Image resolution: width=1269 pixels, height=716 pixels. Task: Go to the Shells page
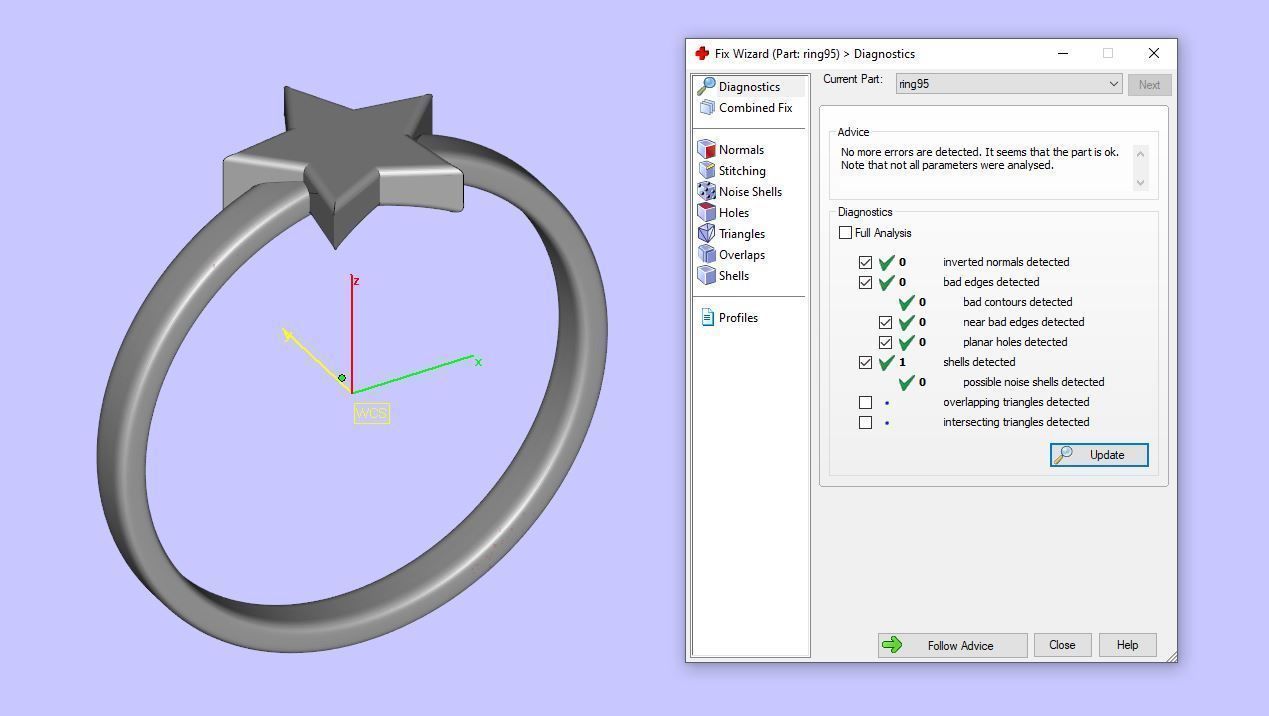coord(734,276)
